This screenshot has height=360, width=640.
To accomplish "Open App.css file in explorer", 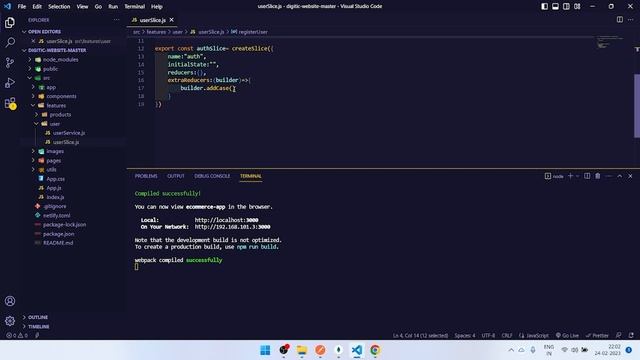I will [x=56, y=179].
